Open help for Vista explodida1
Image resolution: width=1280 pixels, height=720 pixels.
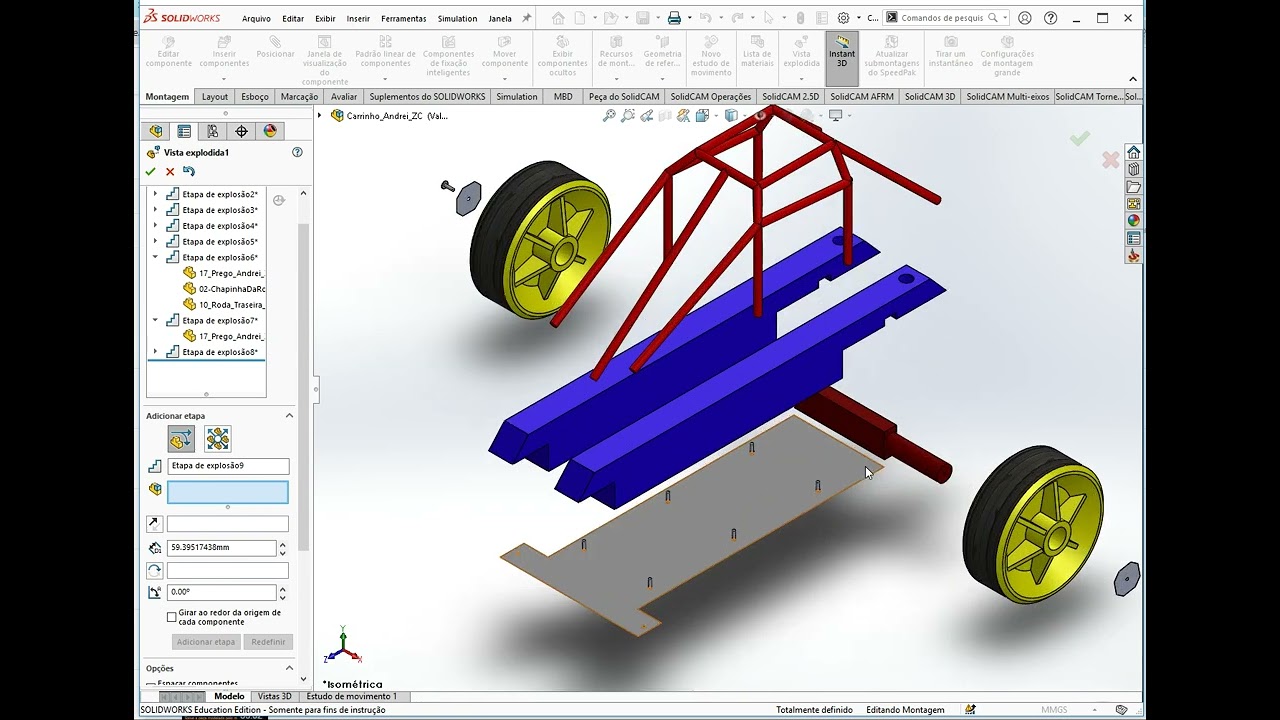297,152
